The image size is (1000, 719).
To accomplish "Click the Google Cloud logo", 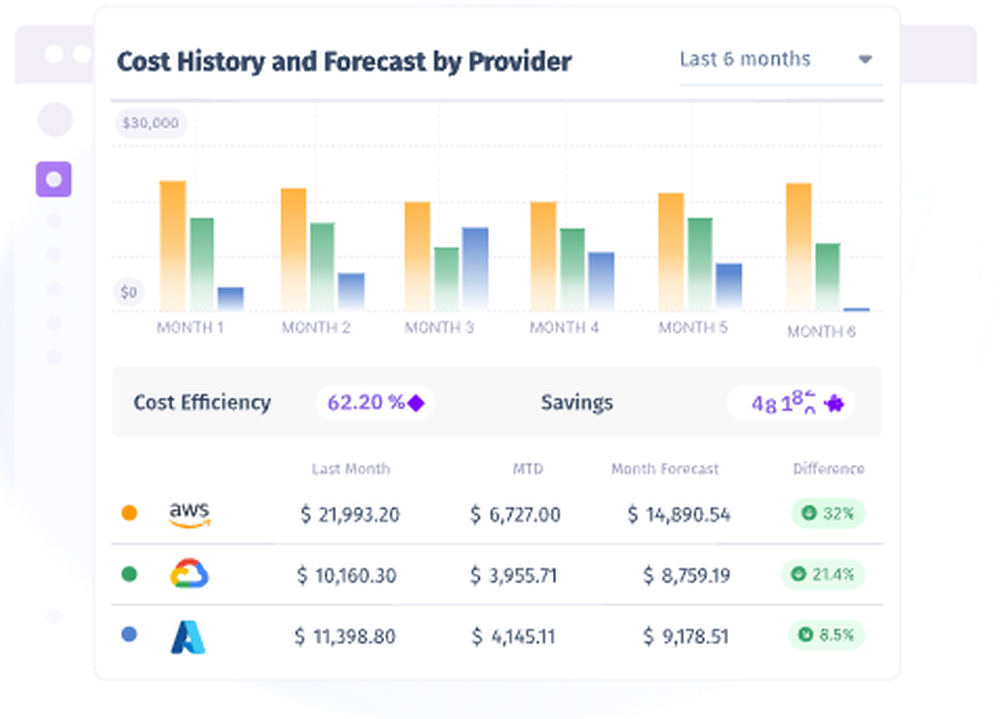I will (x=189, y=574).
